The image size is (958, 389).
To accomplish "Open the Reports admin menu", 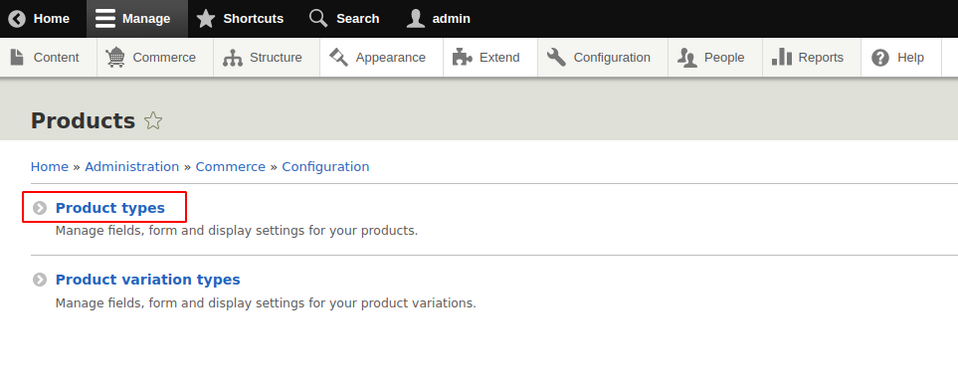I will (811, 57).
